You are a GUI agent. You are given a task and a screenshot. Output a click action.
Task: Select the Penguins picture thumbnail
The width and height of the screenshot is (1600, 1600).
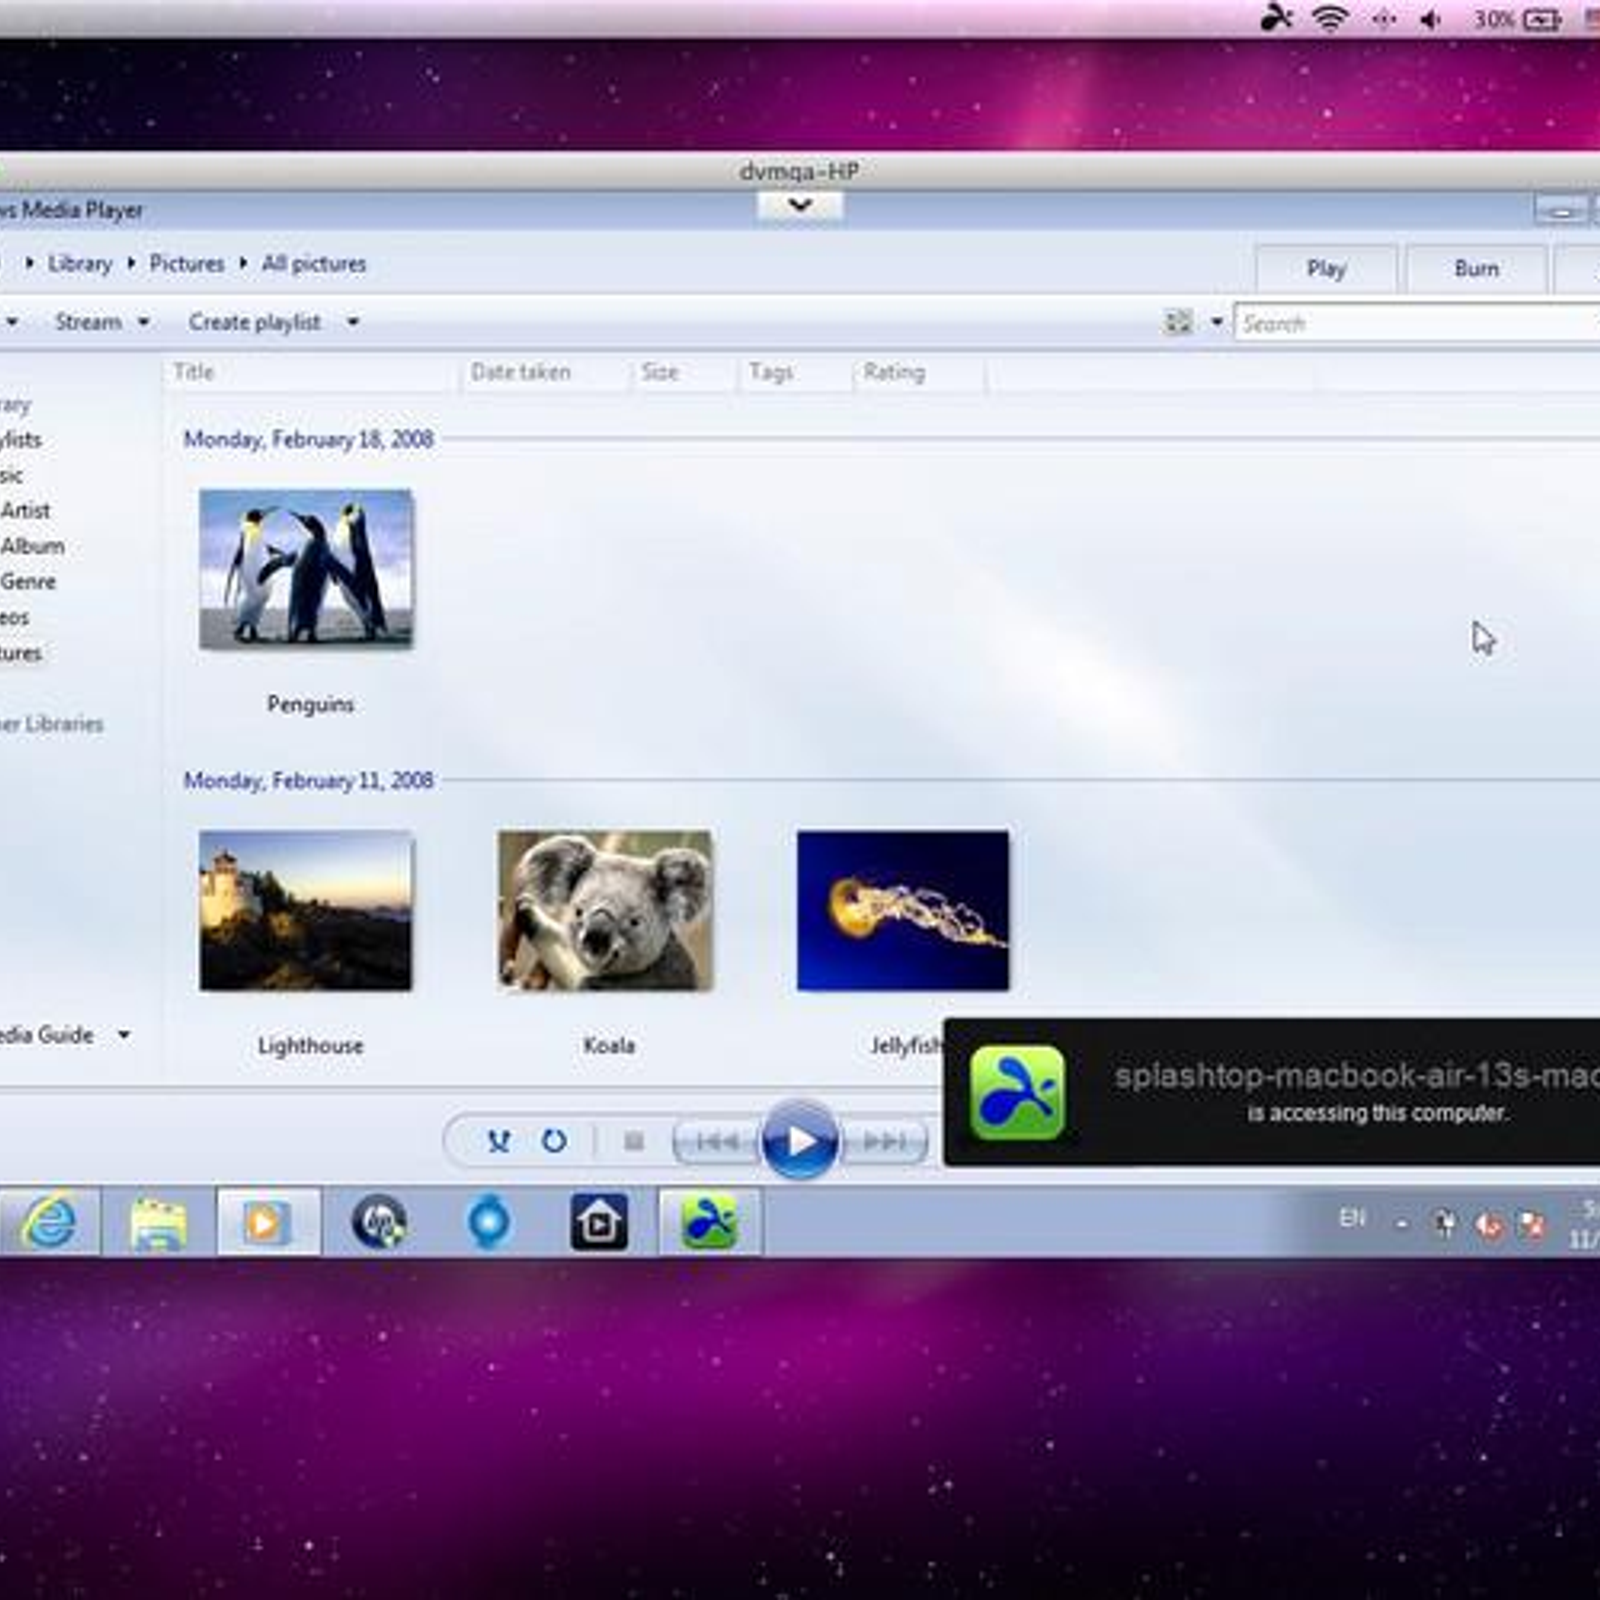point(305,569)
